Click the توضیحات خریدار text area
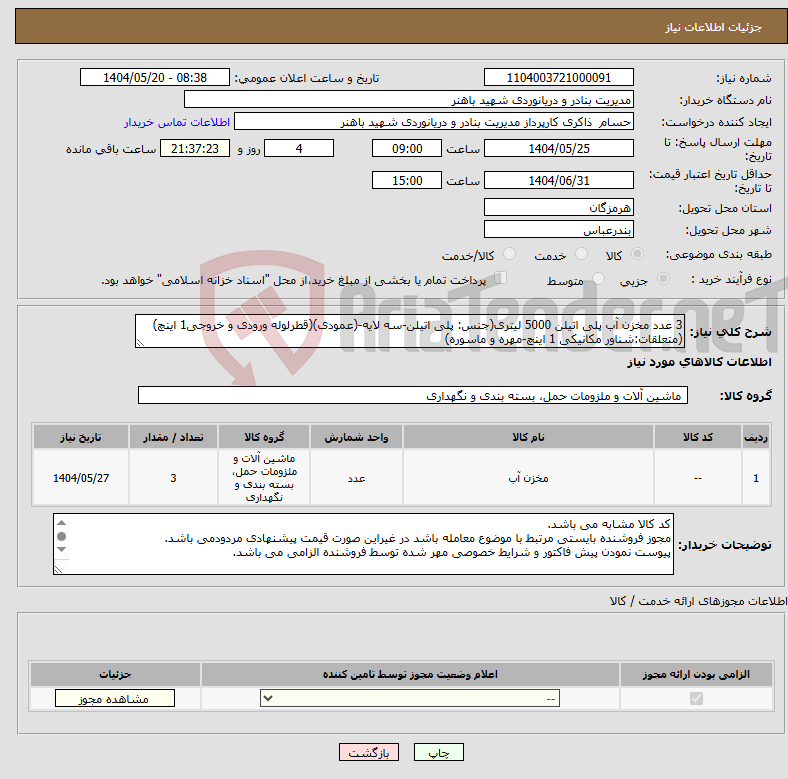 pyautogui.click(x=363, y=544)
